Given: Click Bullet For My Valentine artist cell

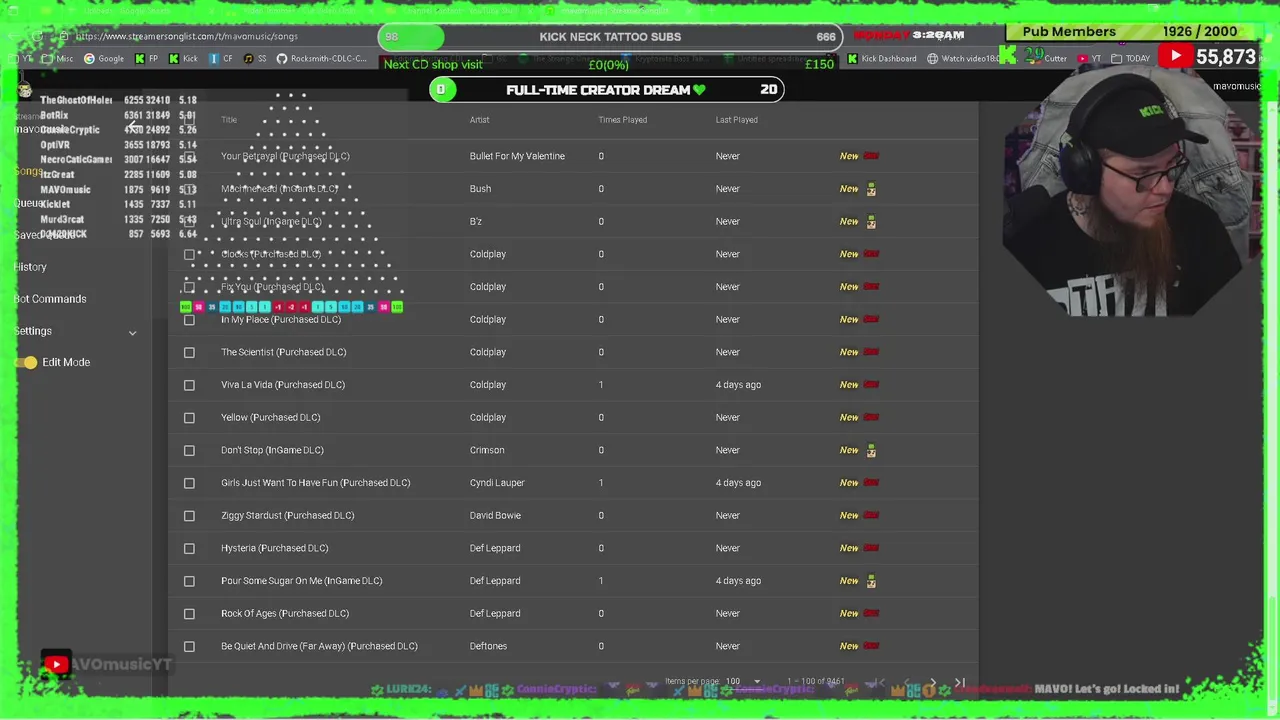Looking at the screenshot, I should (517, 156).
